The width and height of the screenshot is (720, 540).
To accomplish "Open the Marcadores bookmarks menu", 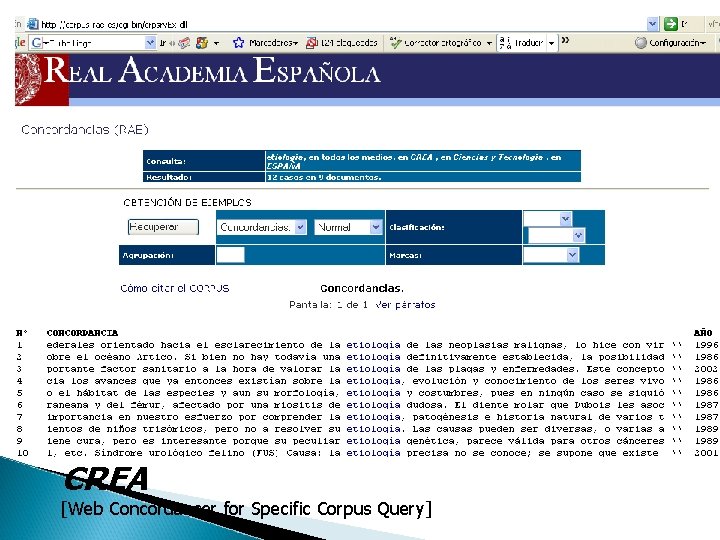I will 273,43.
